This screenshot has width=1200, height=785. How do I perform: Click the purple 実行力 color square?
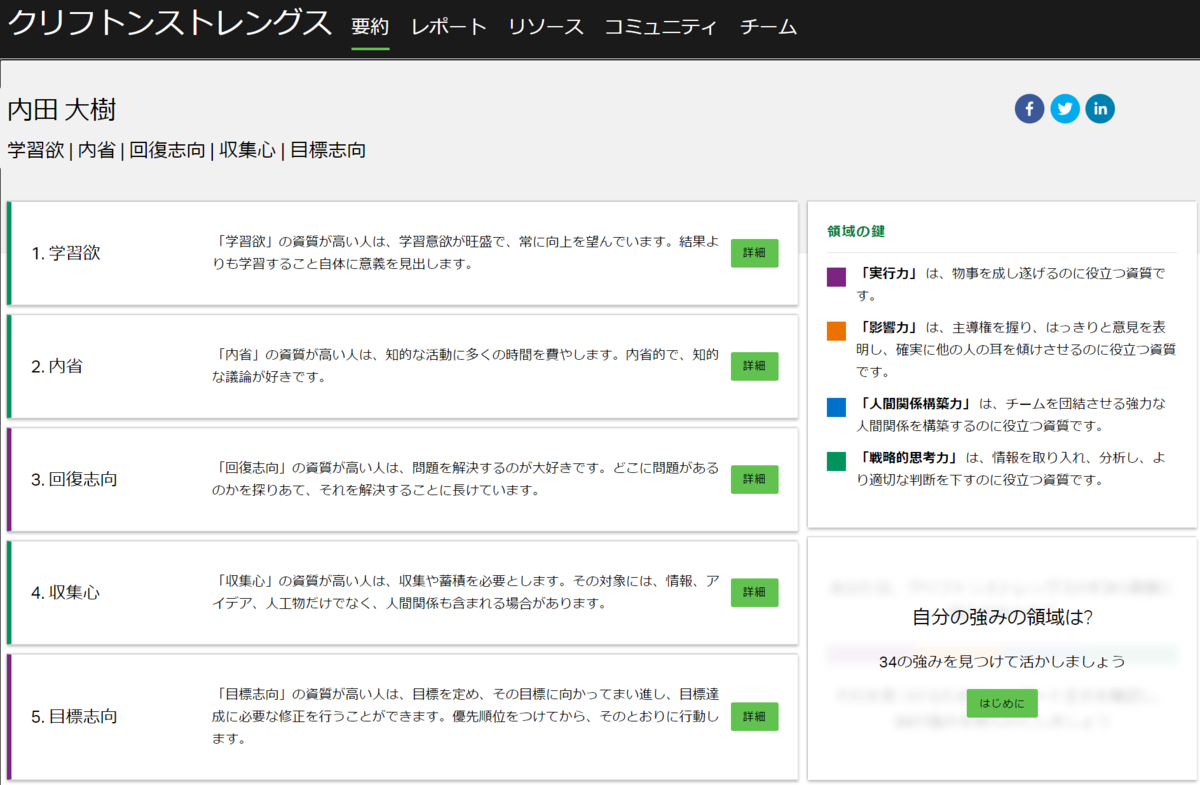837,277
